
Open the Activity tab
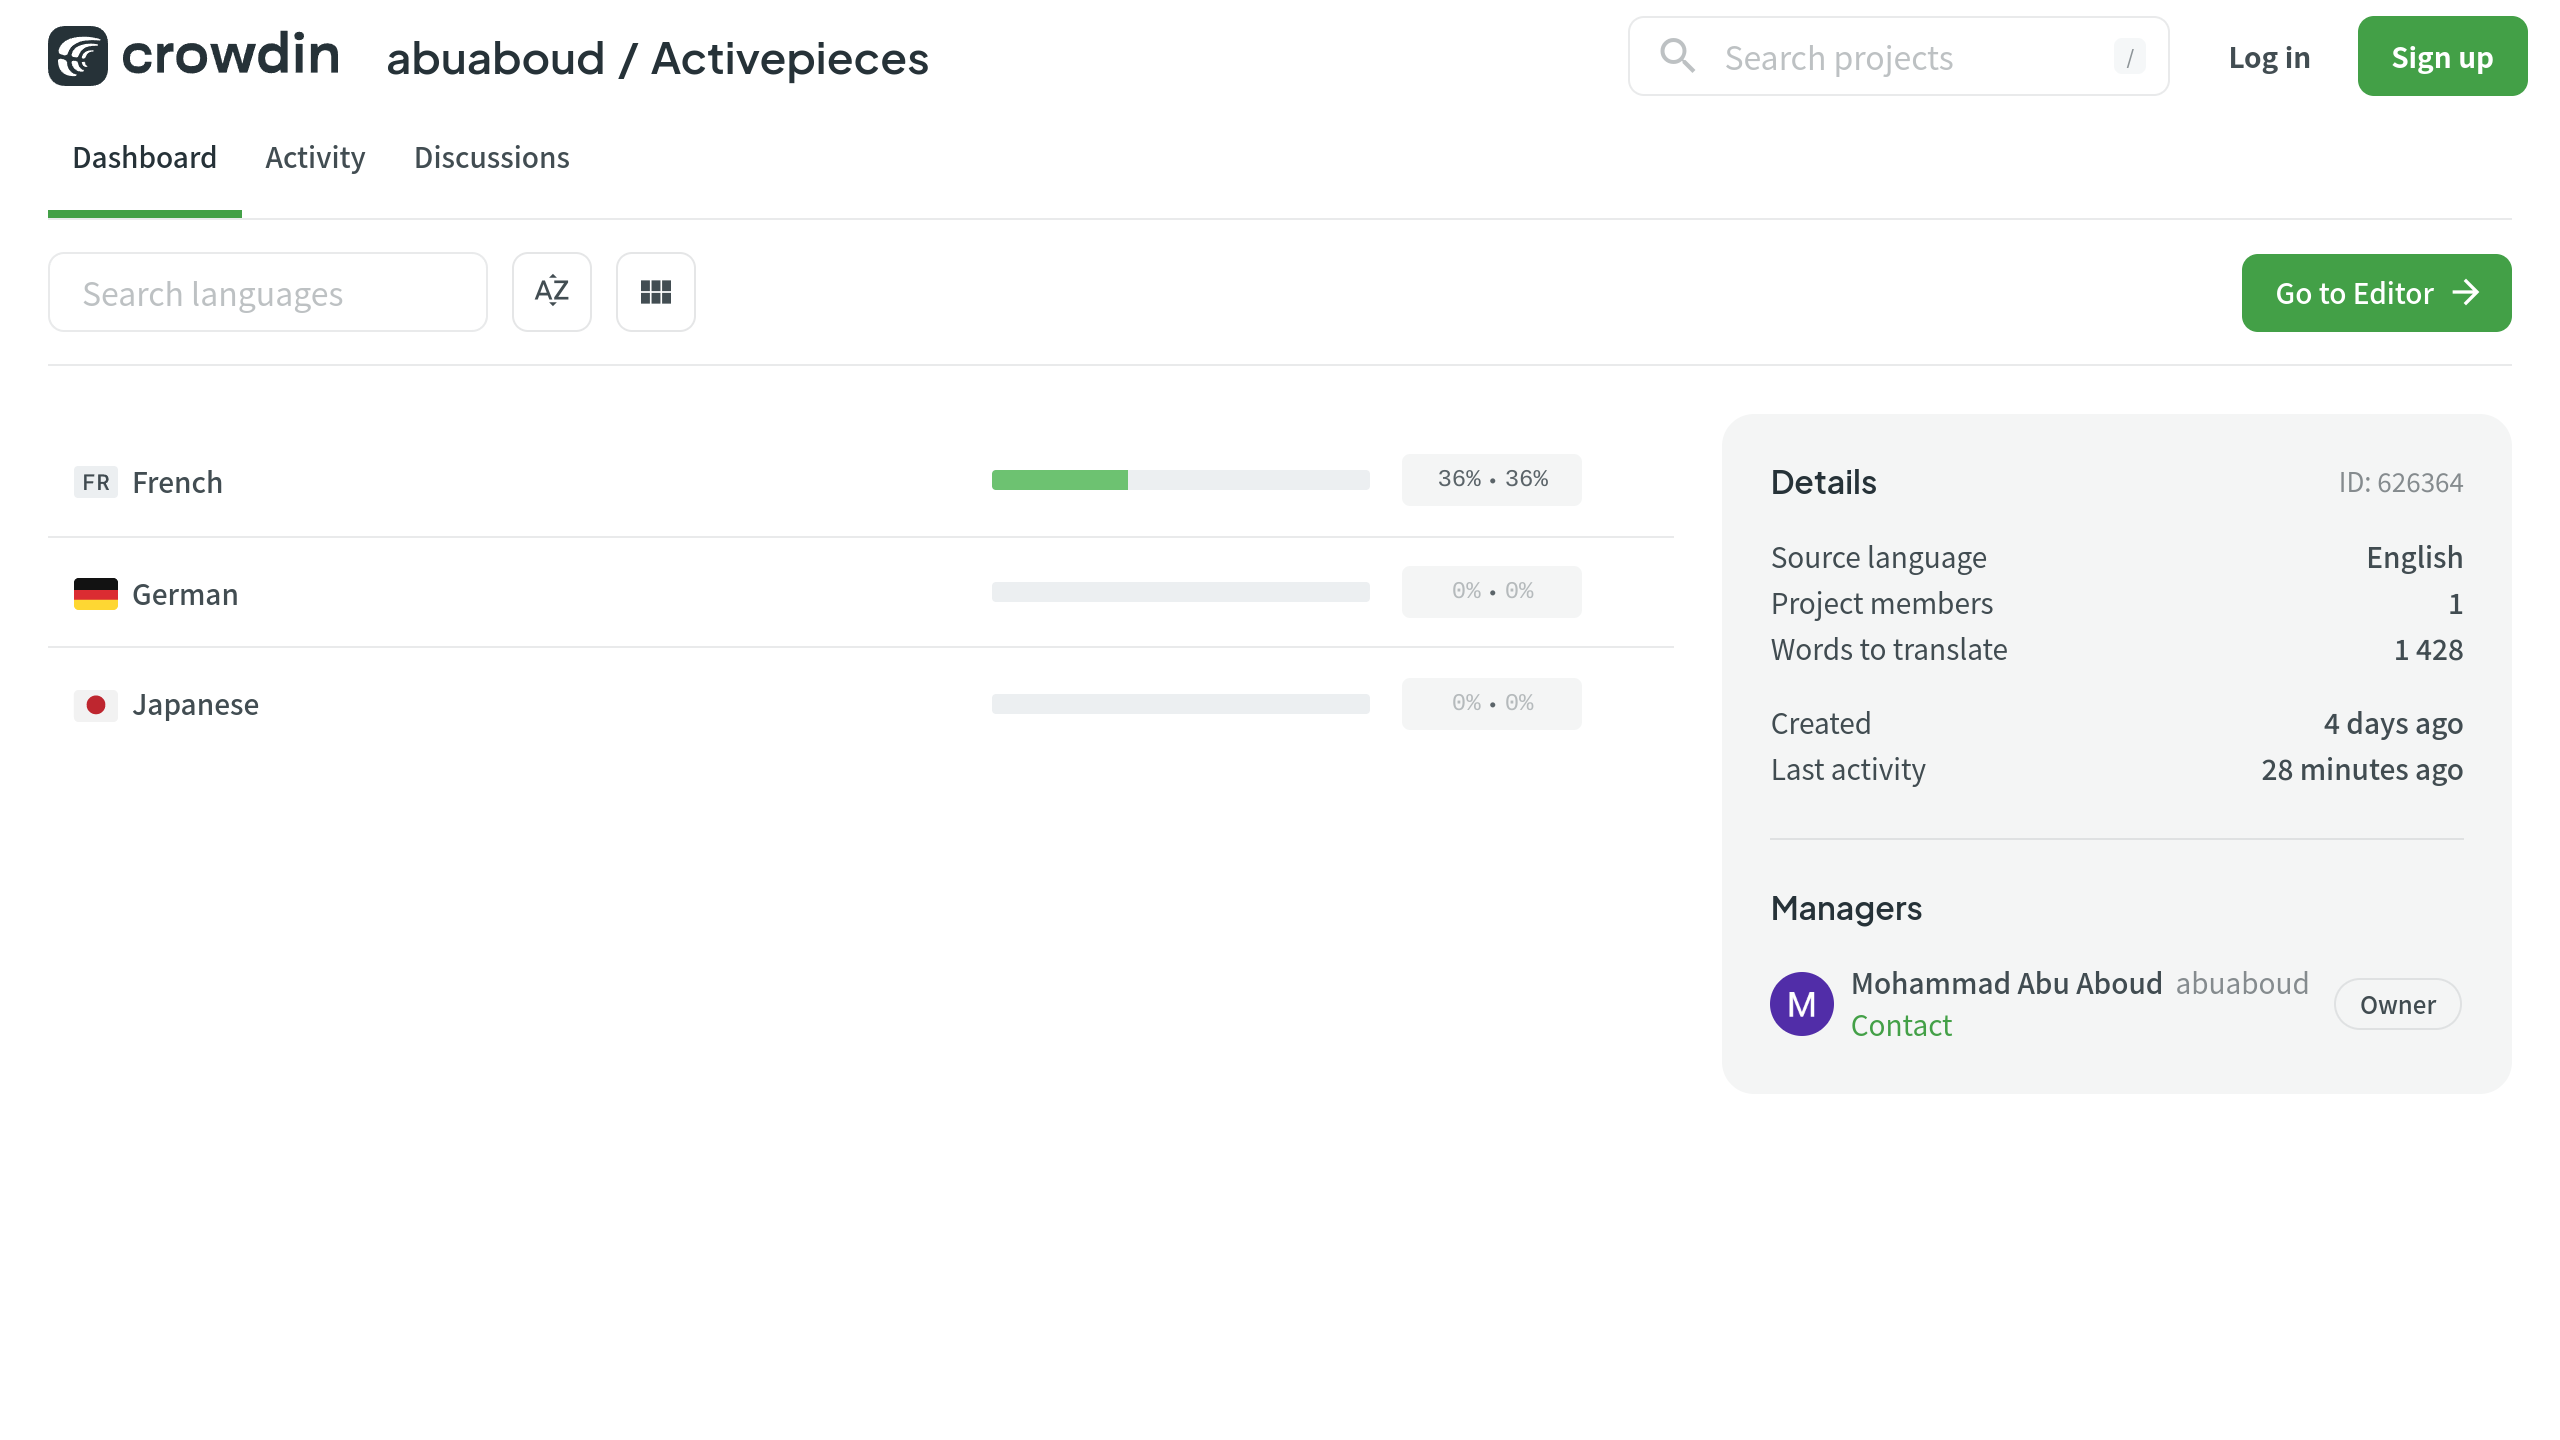[x=315, y=158]
